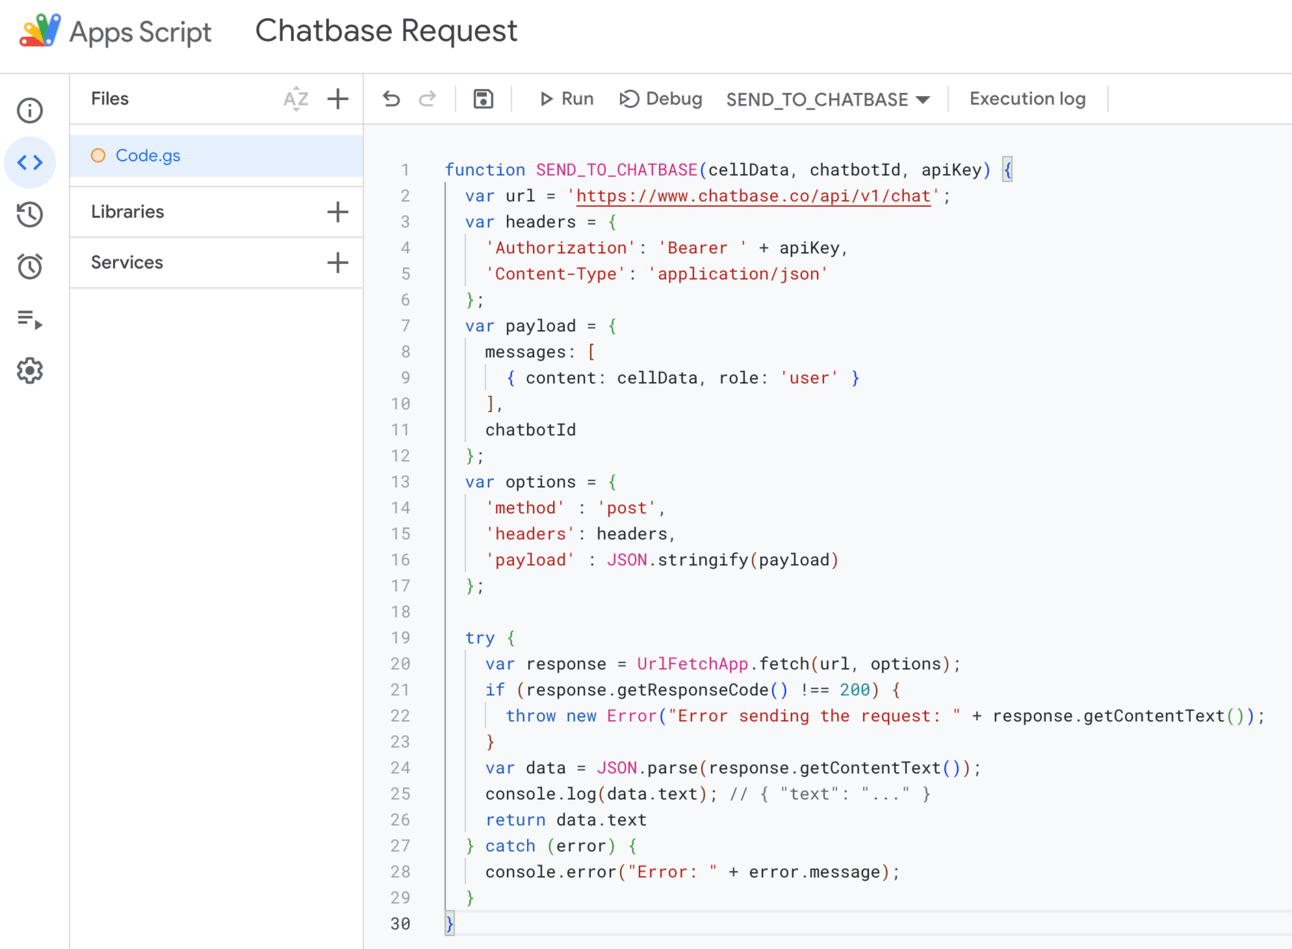Click the 'return data.text' statement
This screenshot has height=949, width=1292.
click(566, 820)
